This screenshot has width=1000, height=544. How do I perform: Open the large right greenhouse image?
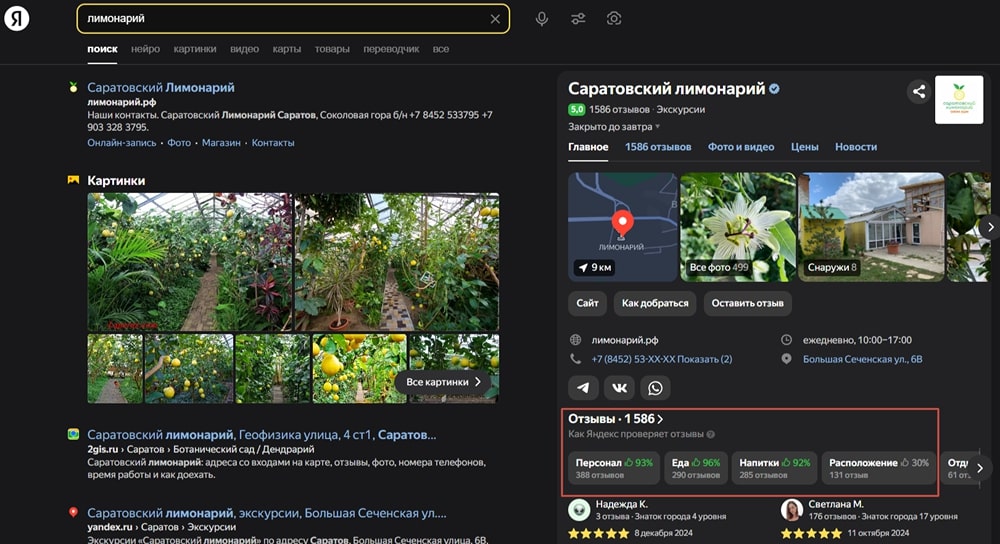point(397,262)
